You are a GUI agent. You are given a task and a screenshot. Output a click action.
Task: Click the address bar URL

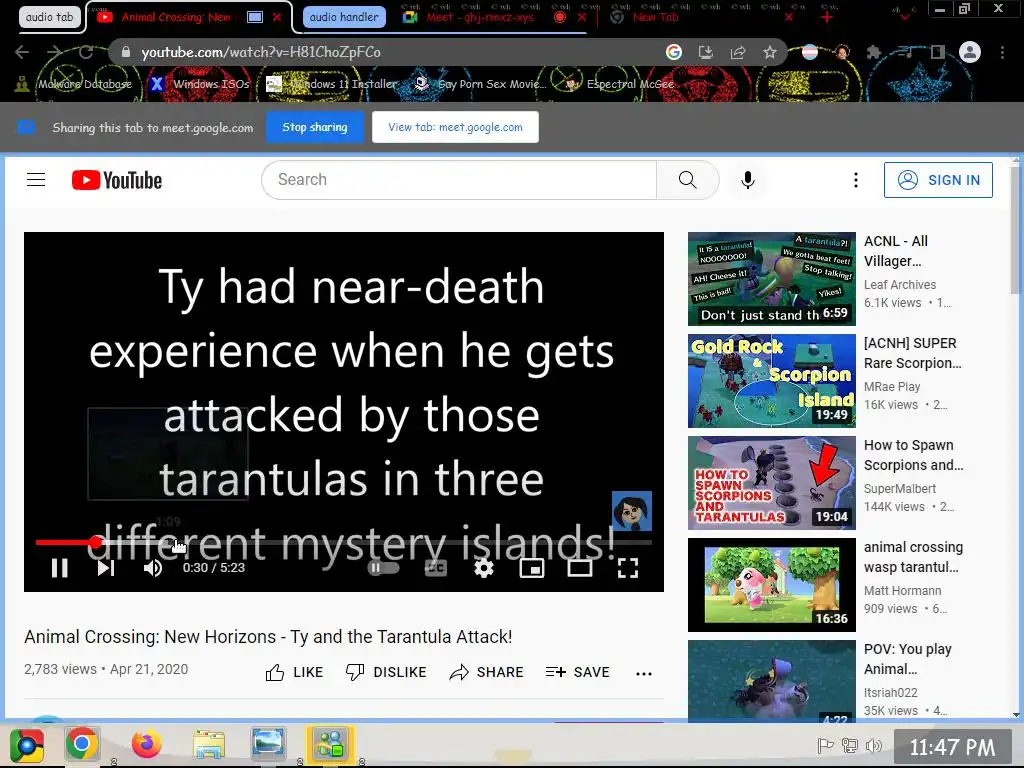[261, 52]
